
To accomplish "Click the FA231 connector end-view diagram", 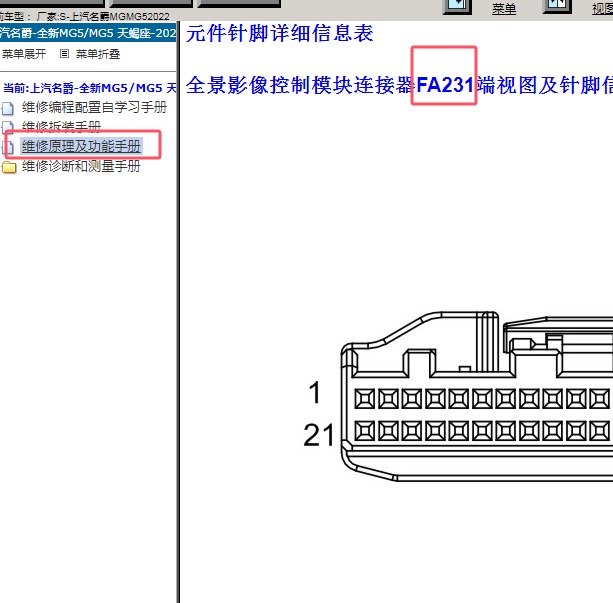I will 477,396.
